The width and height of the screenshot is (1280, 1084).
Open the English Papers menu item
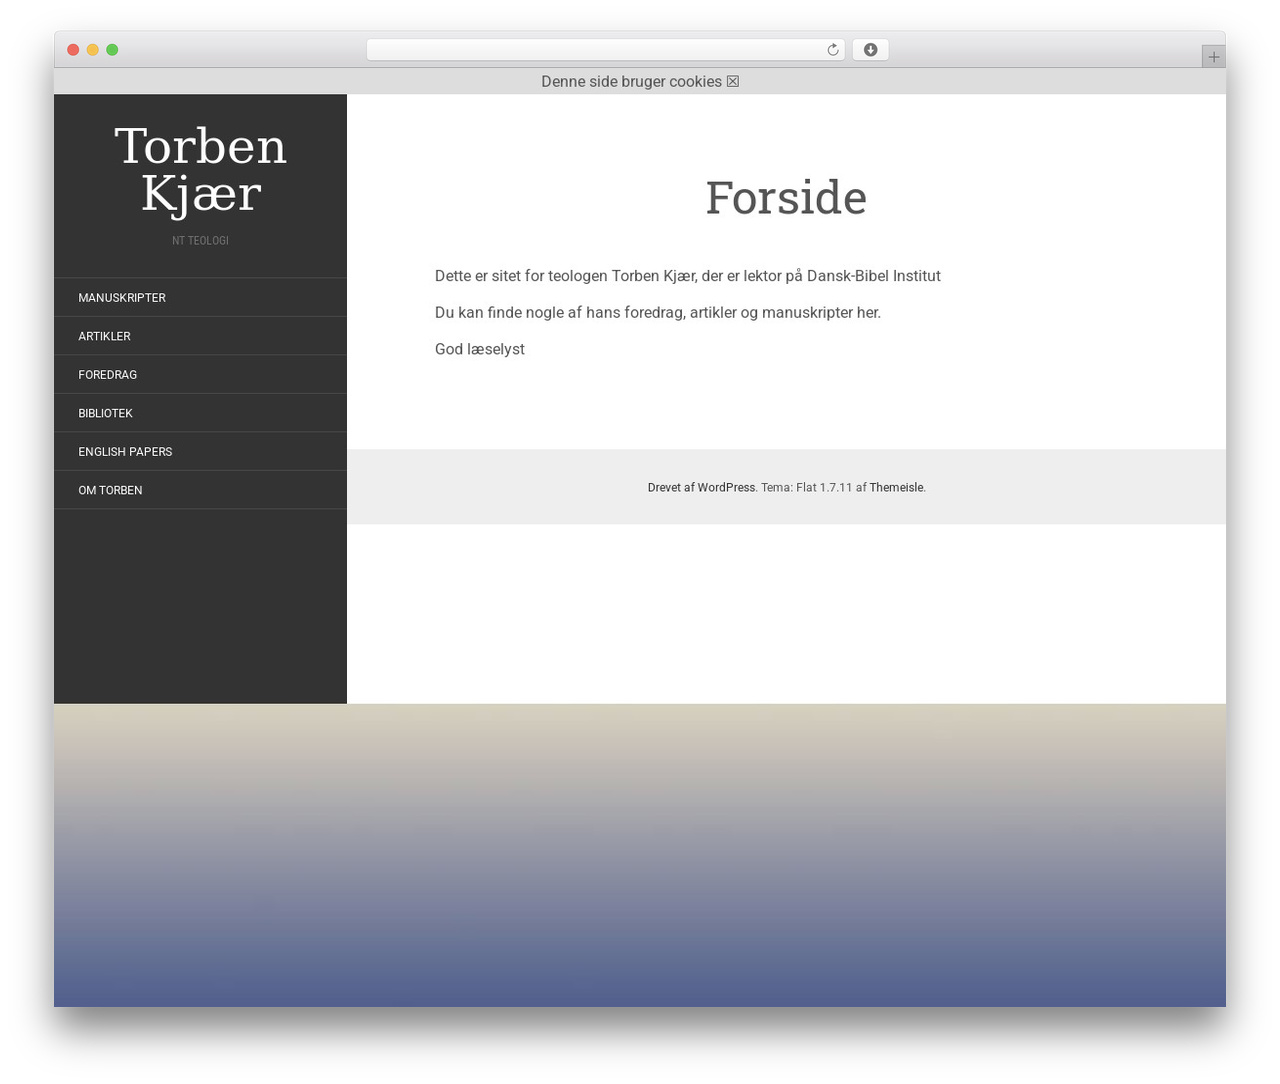[x=200, y=452]
